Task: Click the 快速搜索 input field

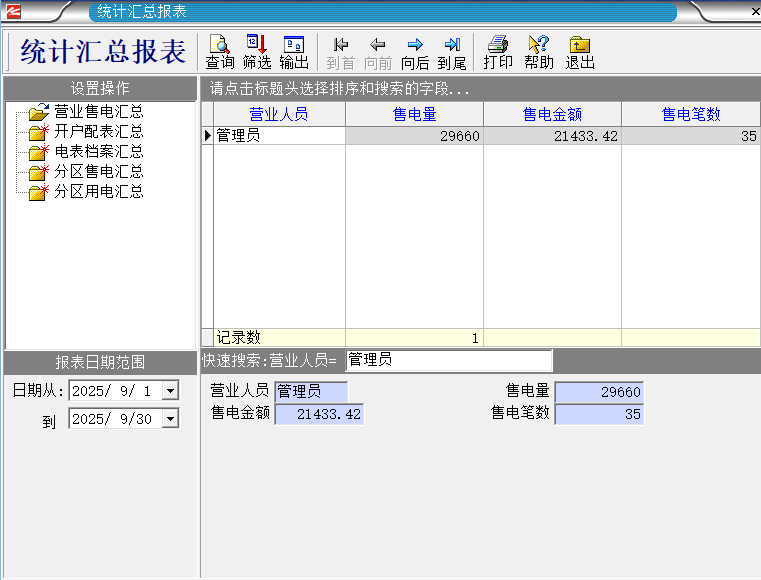Action: (448, 360)
